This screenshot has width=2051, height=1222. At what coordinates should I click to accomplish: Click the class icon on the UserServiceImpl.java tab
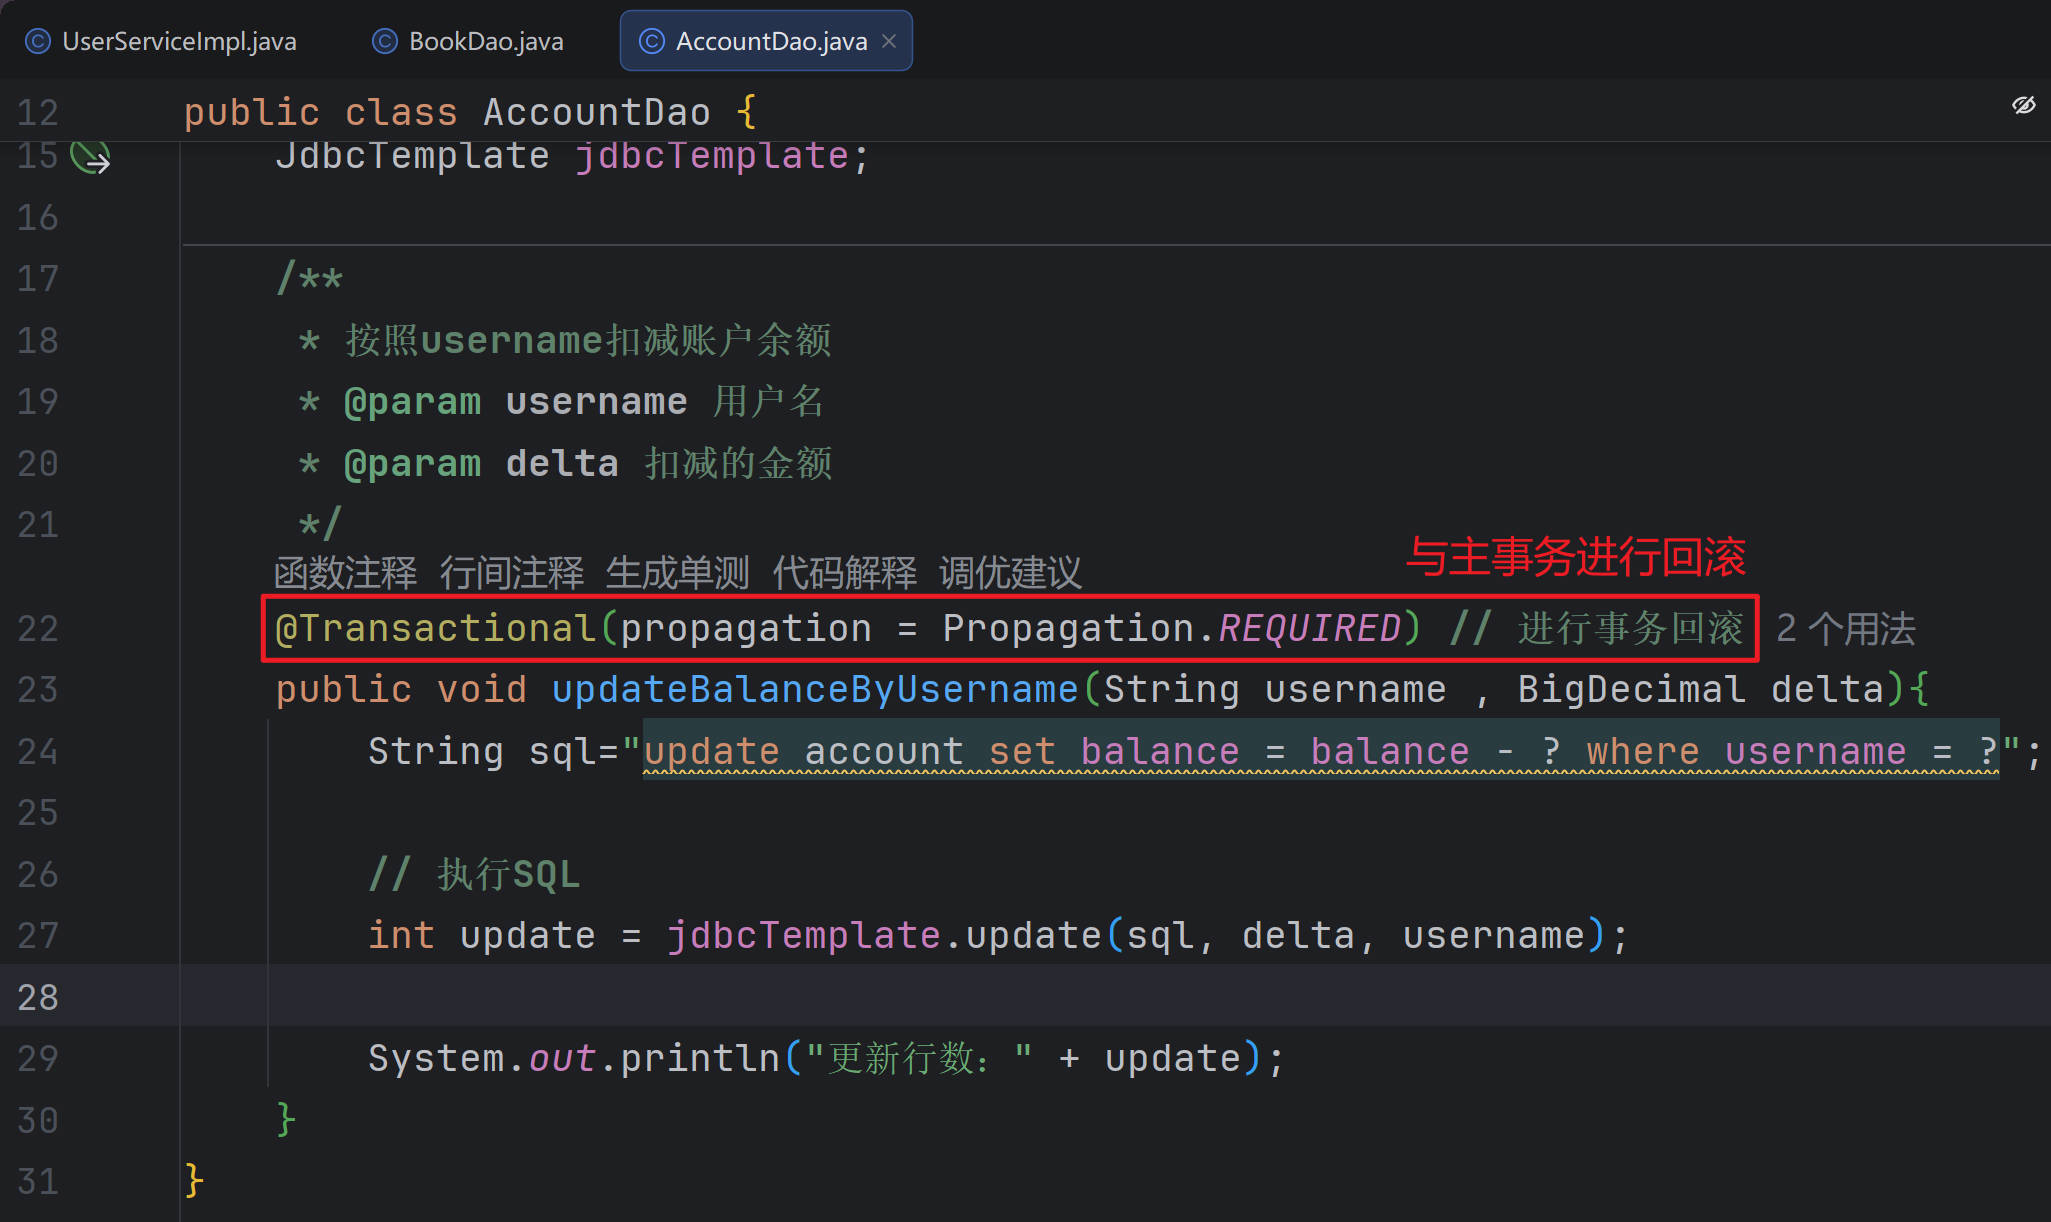click(x=38, y=41)
